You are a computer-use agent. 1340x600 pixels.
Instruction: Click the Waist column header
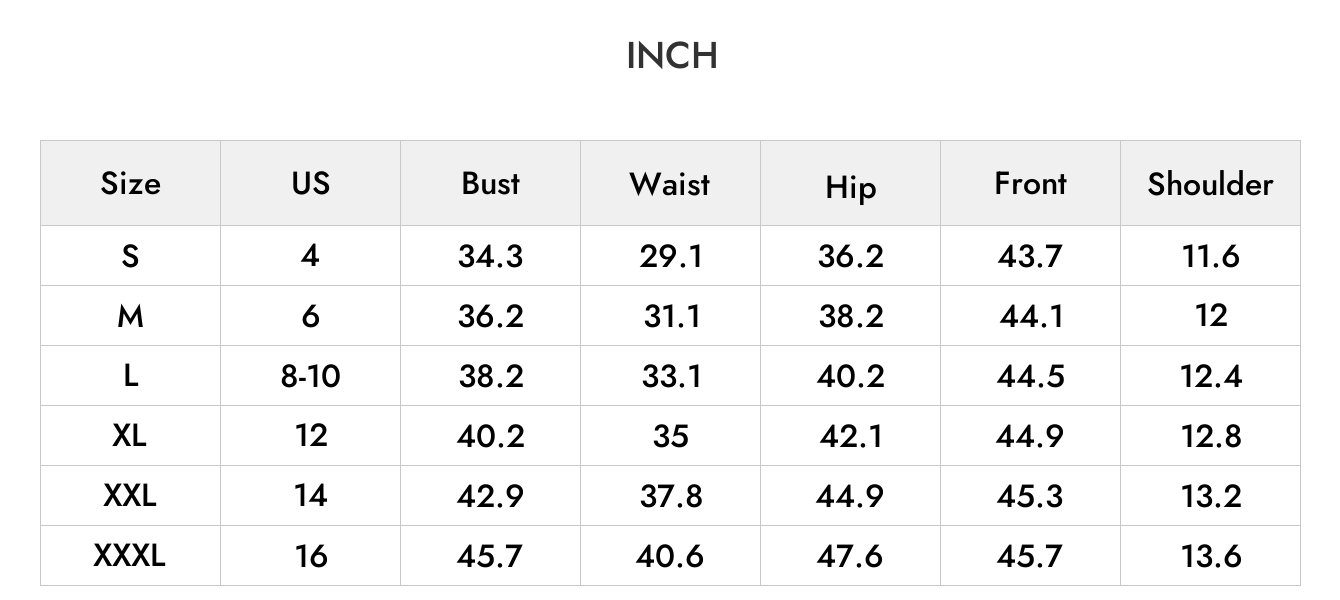click(x=670, y=184)
